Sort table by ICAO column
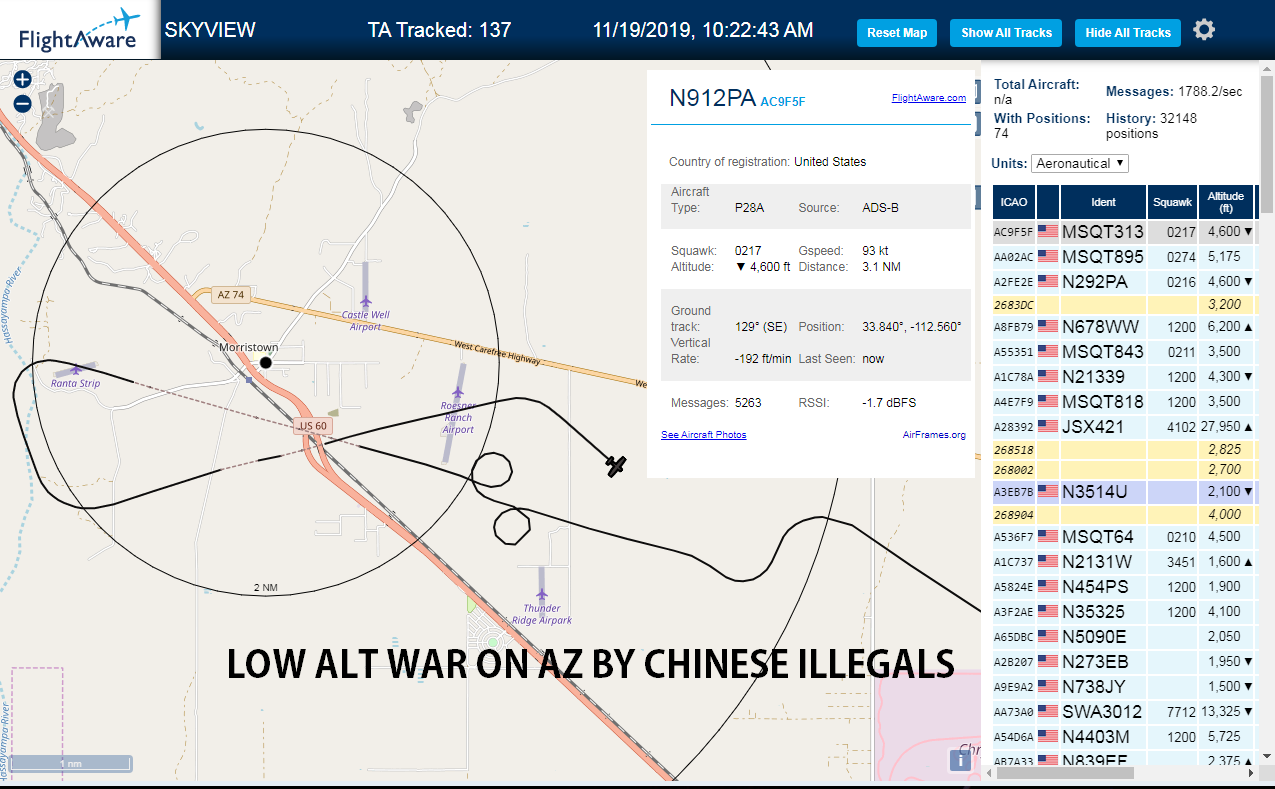1275x789 pixels. pos(1014,202)
